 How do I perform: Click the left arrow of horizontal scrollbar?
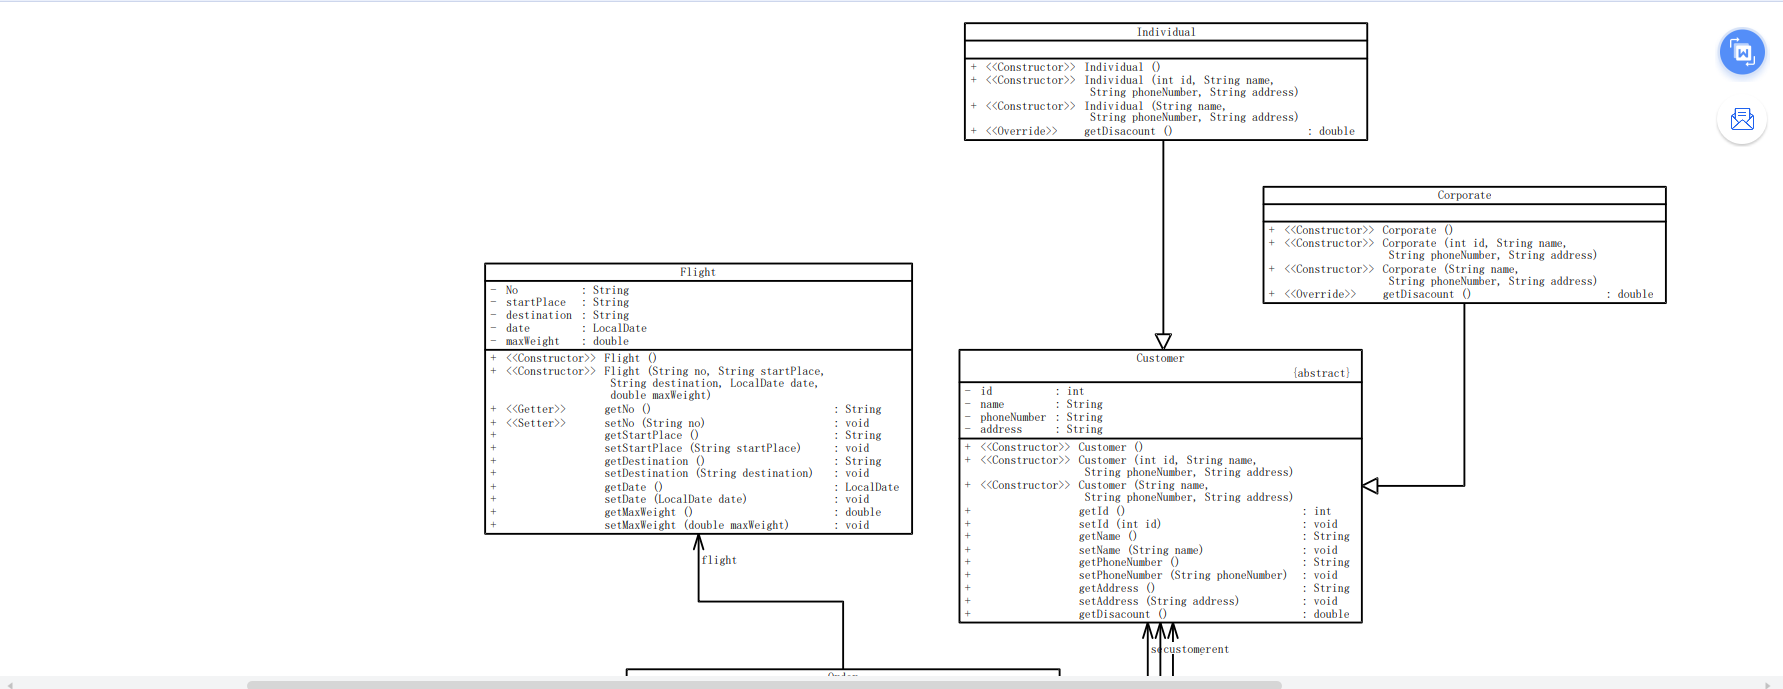pos(9,685)
